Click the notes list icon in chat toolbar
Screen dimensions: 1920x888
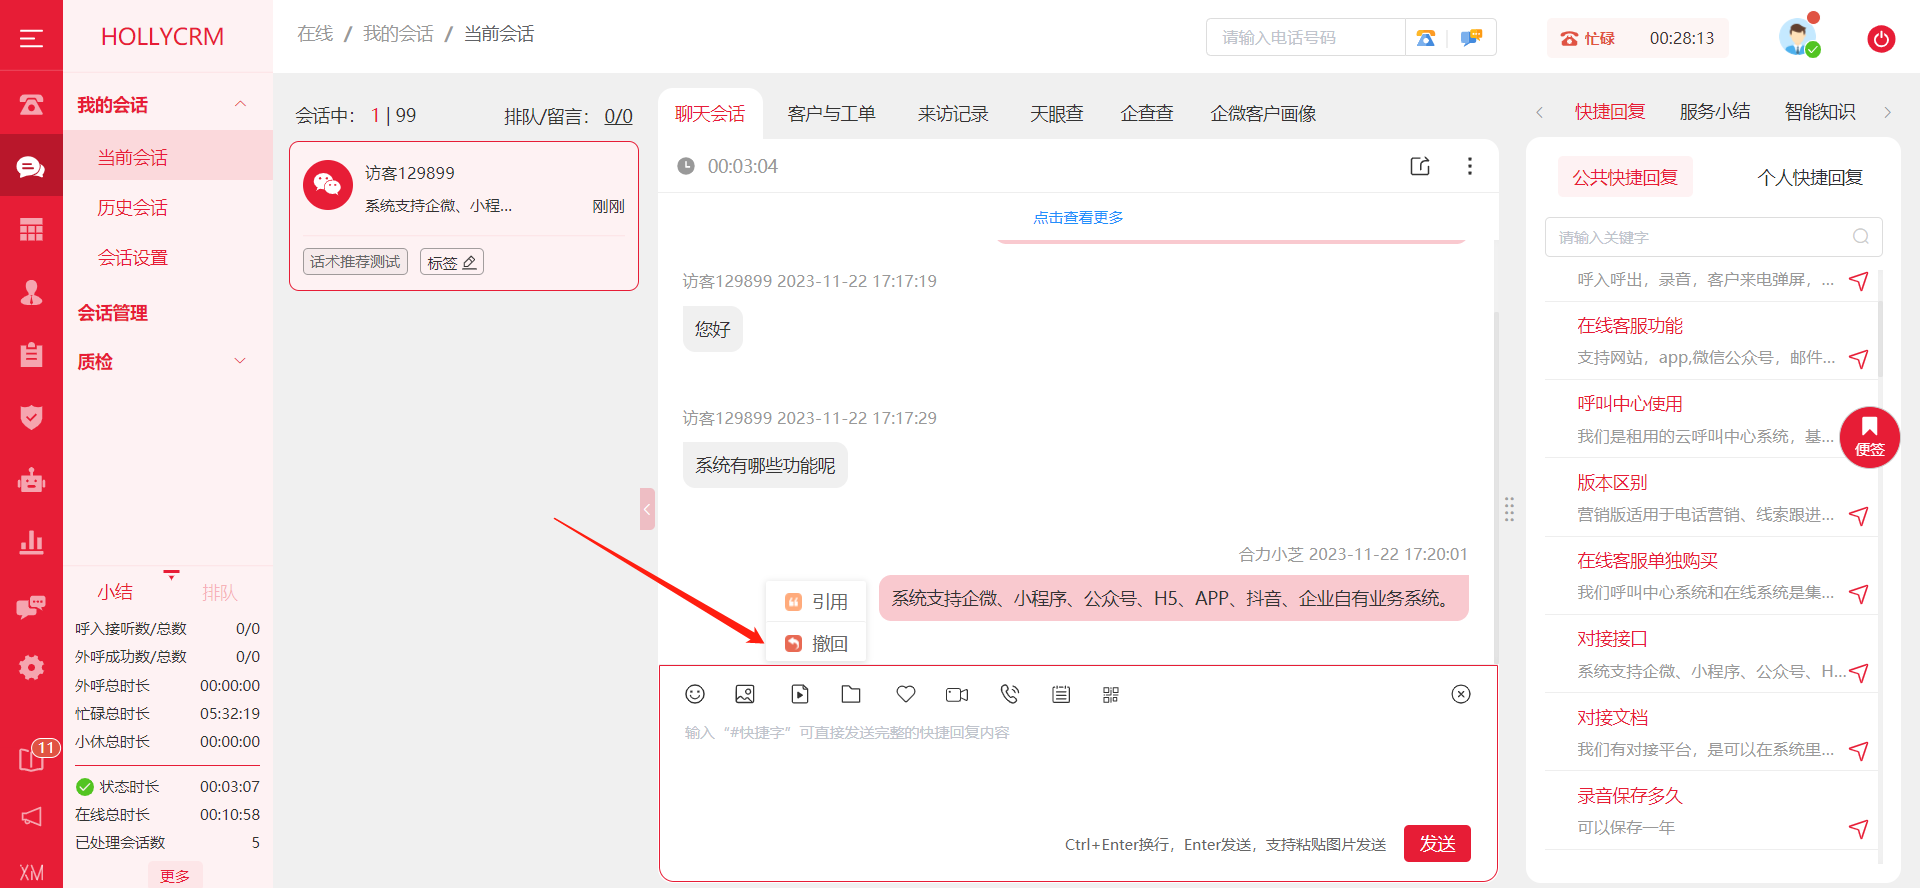(x=1061, y=694)
